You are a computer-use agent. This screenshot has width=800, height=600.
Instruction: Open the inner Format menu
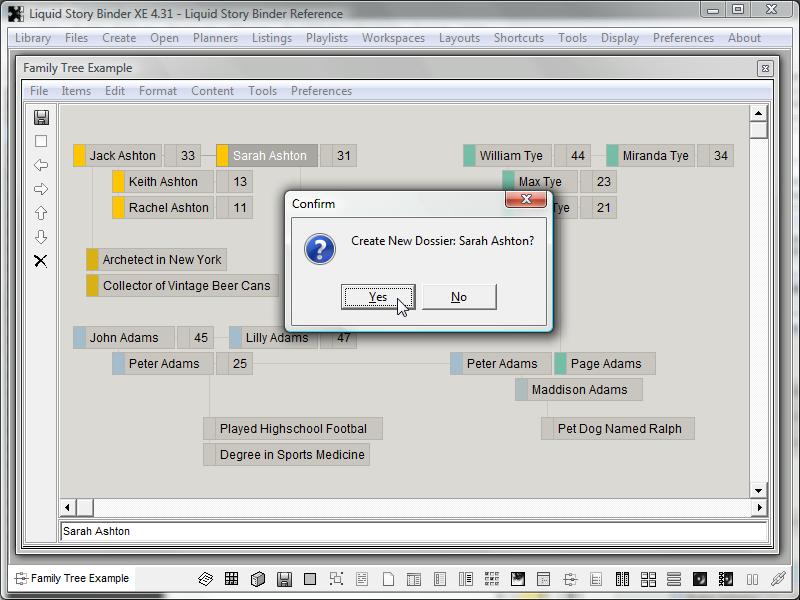[x=158, y=91]
